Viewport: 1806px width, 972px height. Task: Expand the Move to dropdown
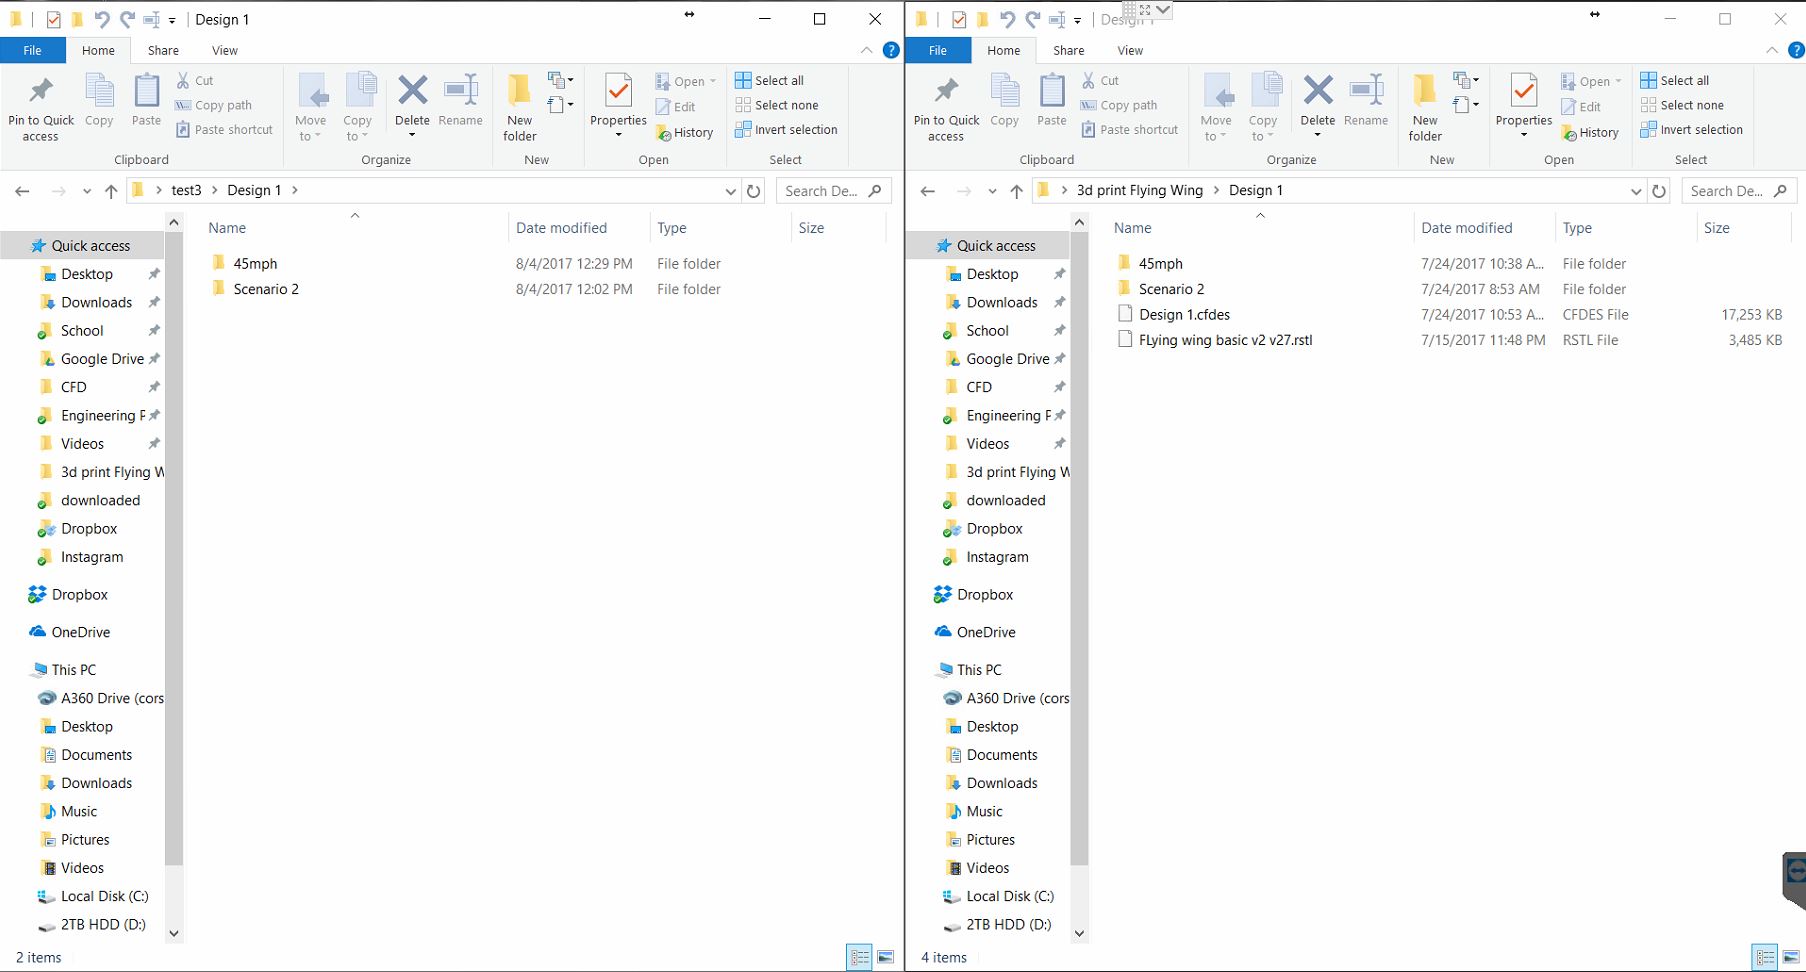tap(311, 107)
